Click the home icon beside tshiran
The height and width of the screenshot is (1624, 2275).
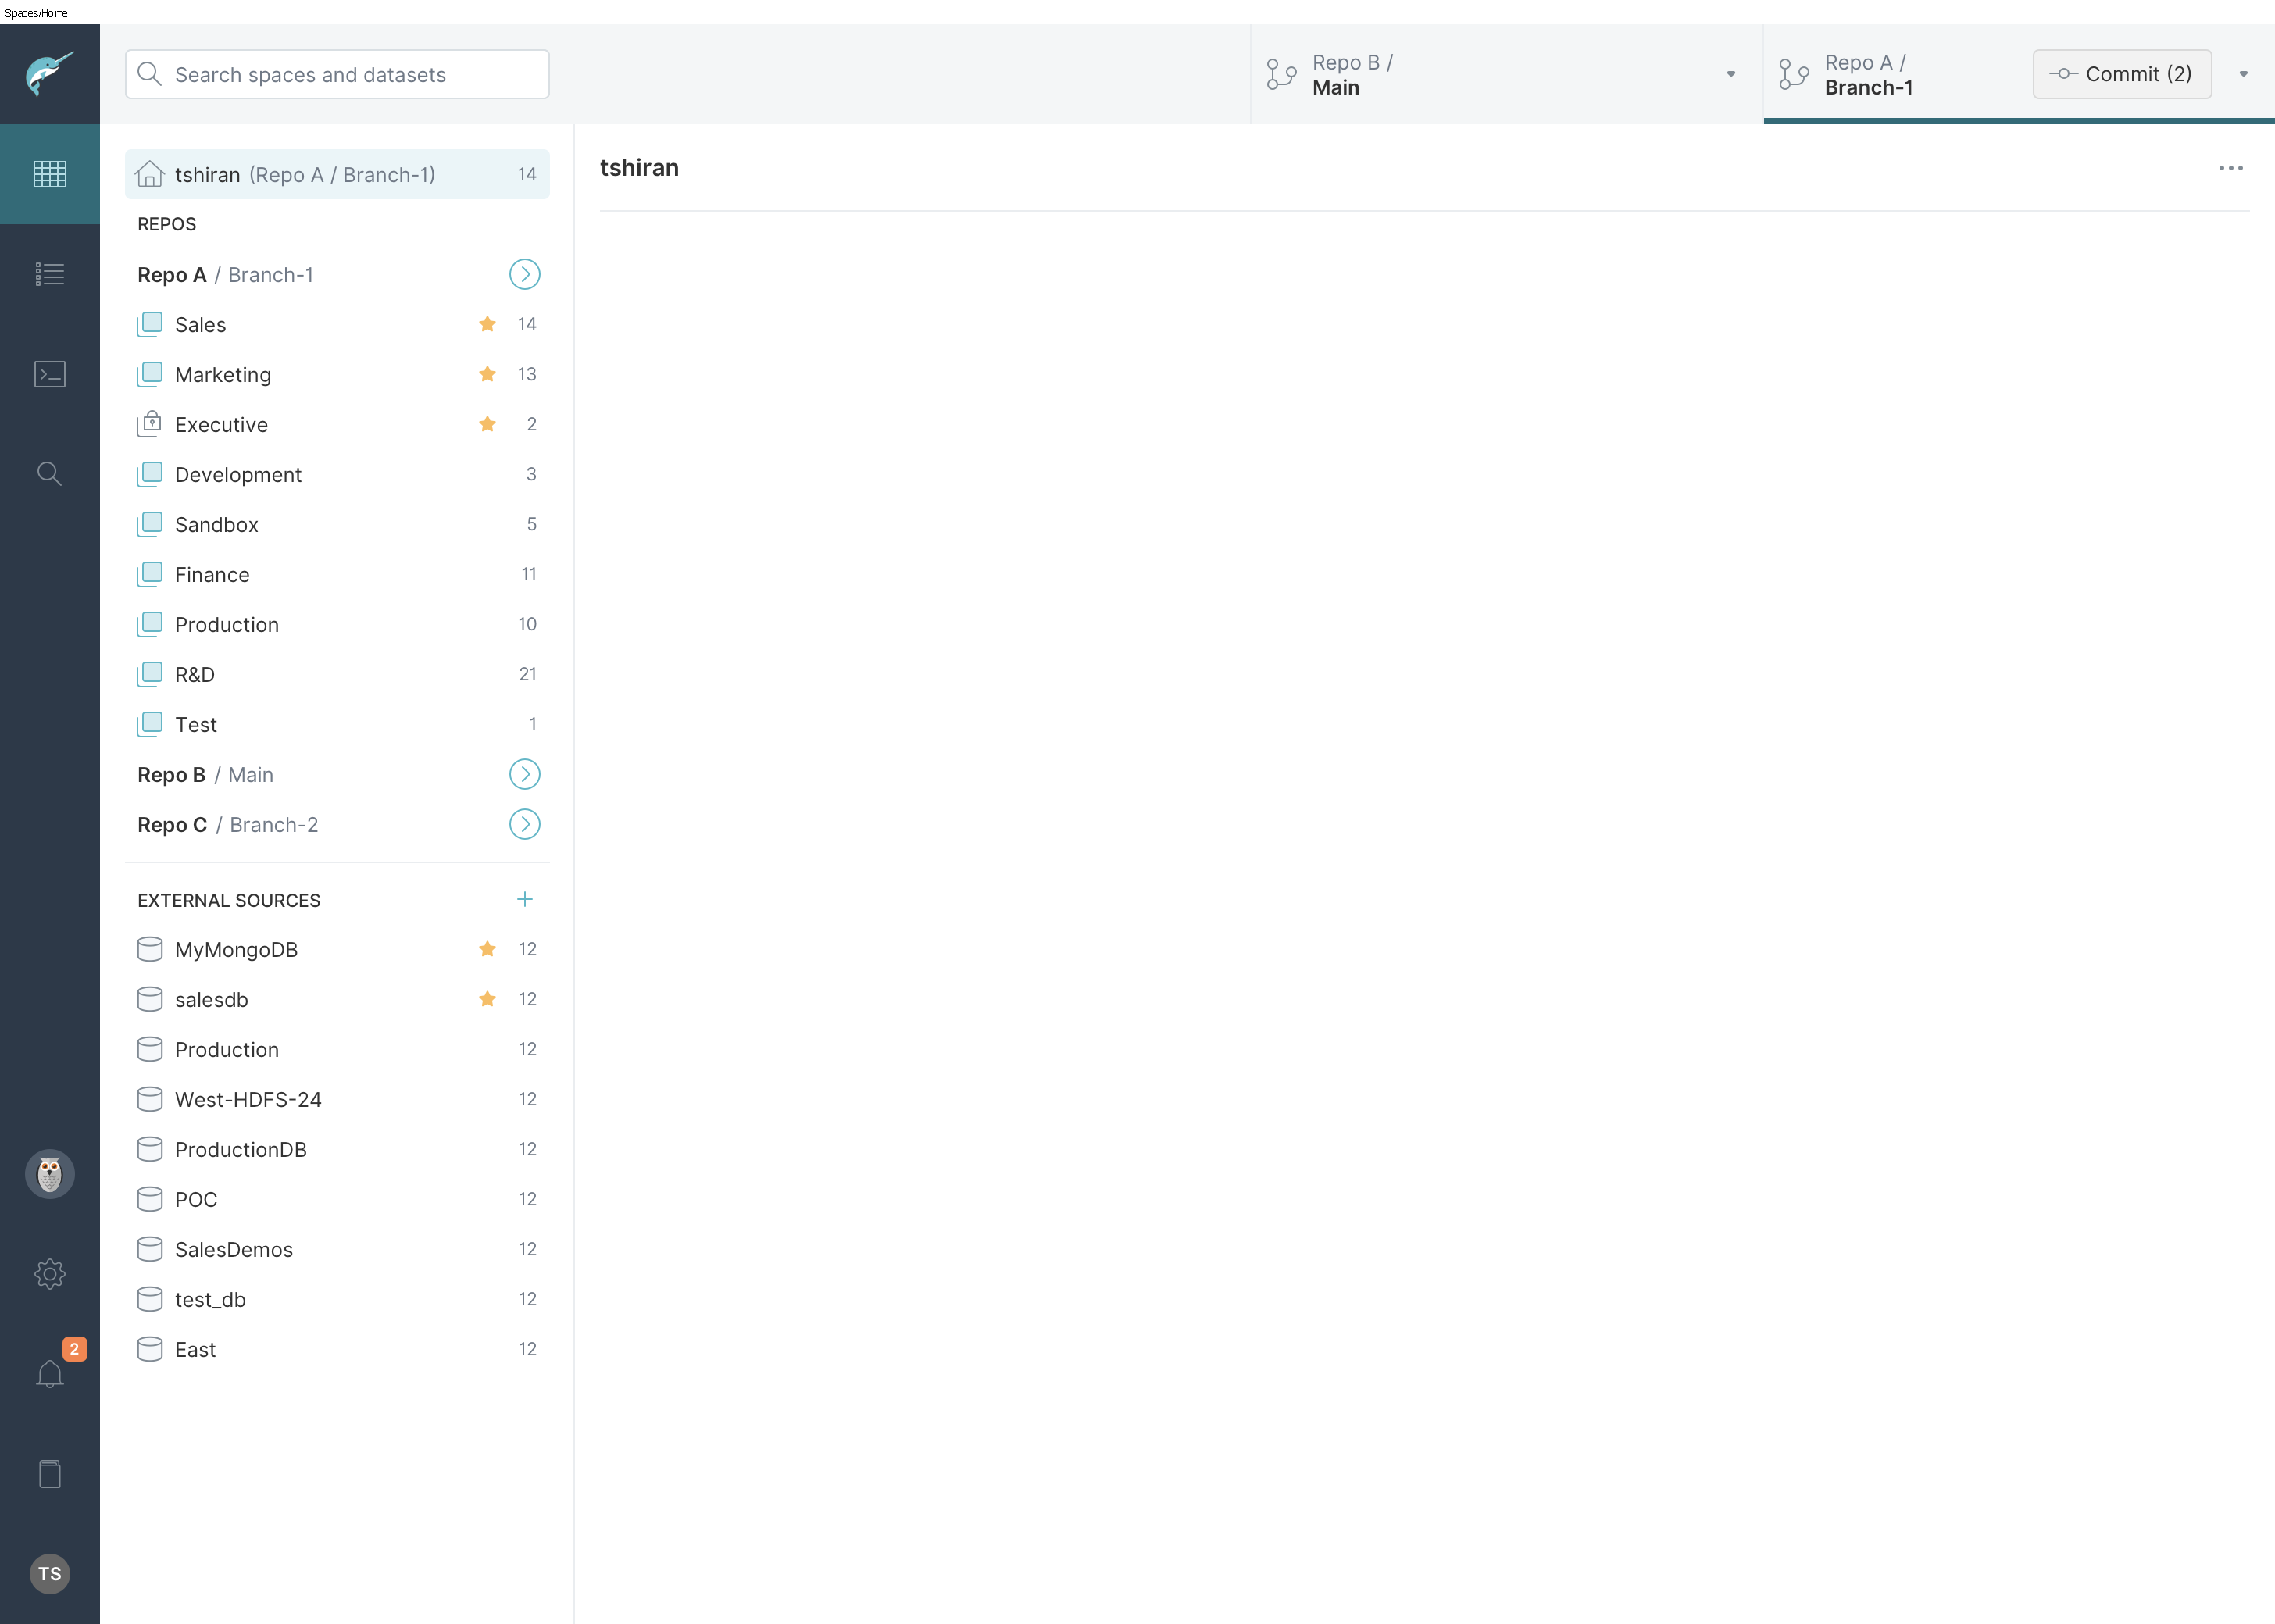pos(150,174)
